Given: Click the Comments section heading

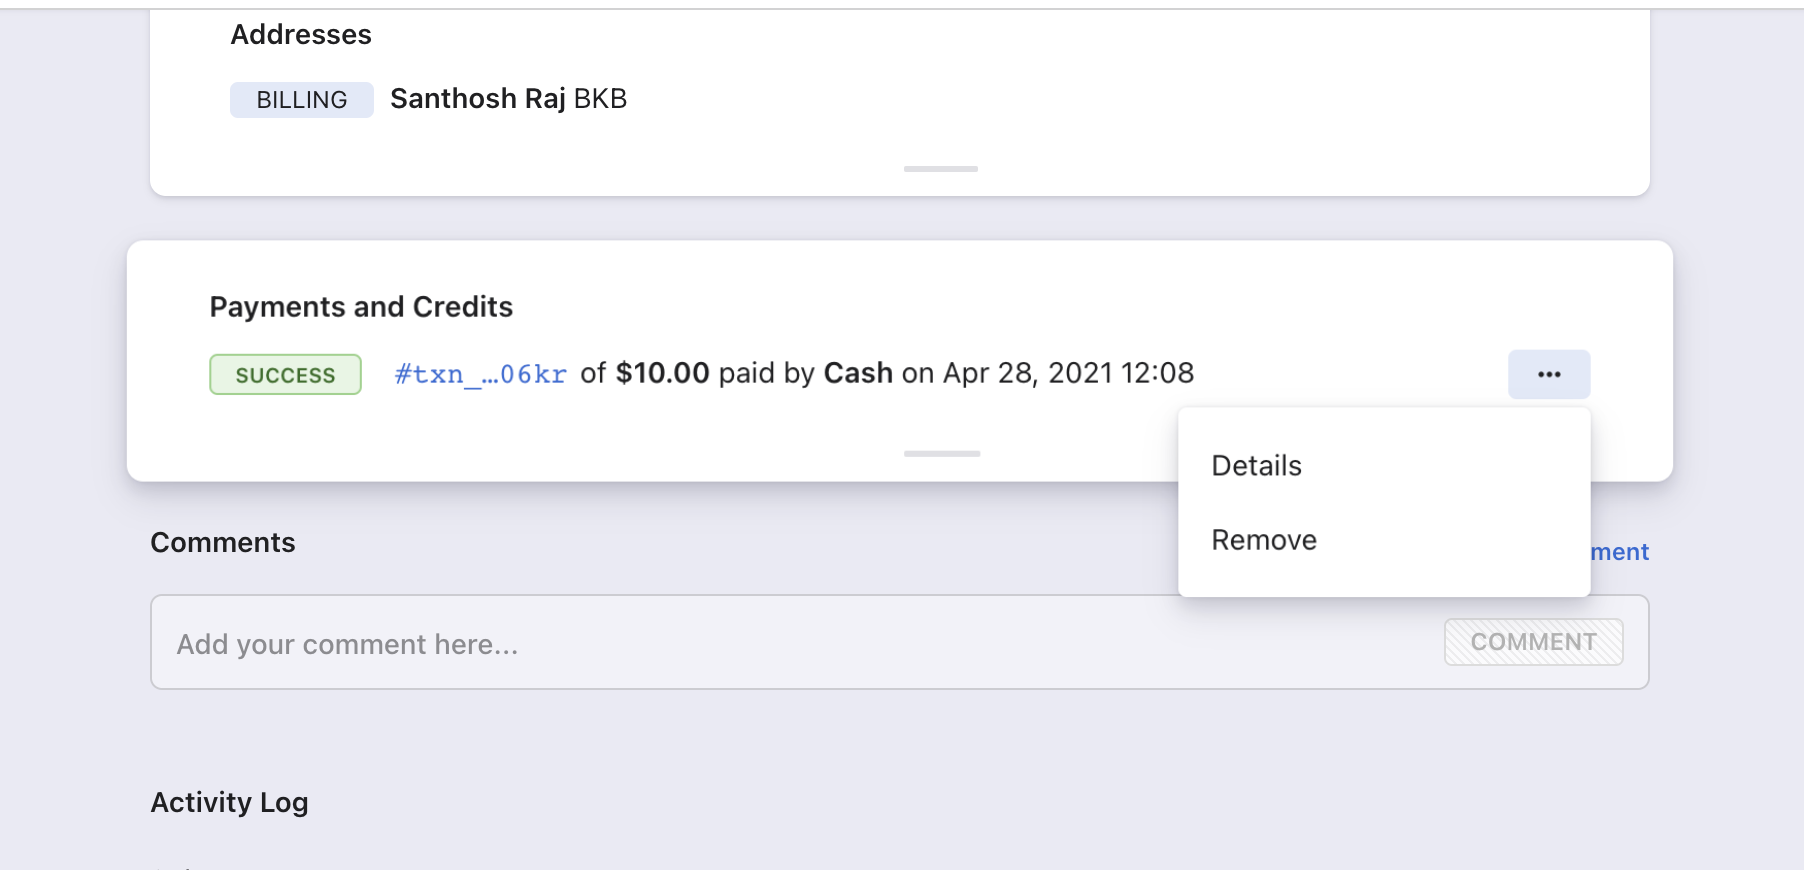Looking at the screenshot, I should point(223,542).
